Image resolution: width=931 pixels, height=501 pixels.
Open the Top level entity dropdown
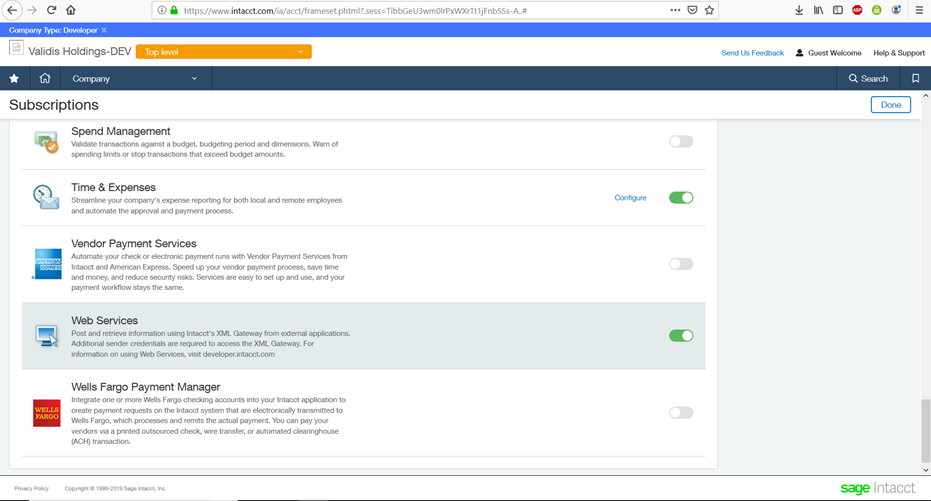pos(224,52)
